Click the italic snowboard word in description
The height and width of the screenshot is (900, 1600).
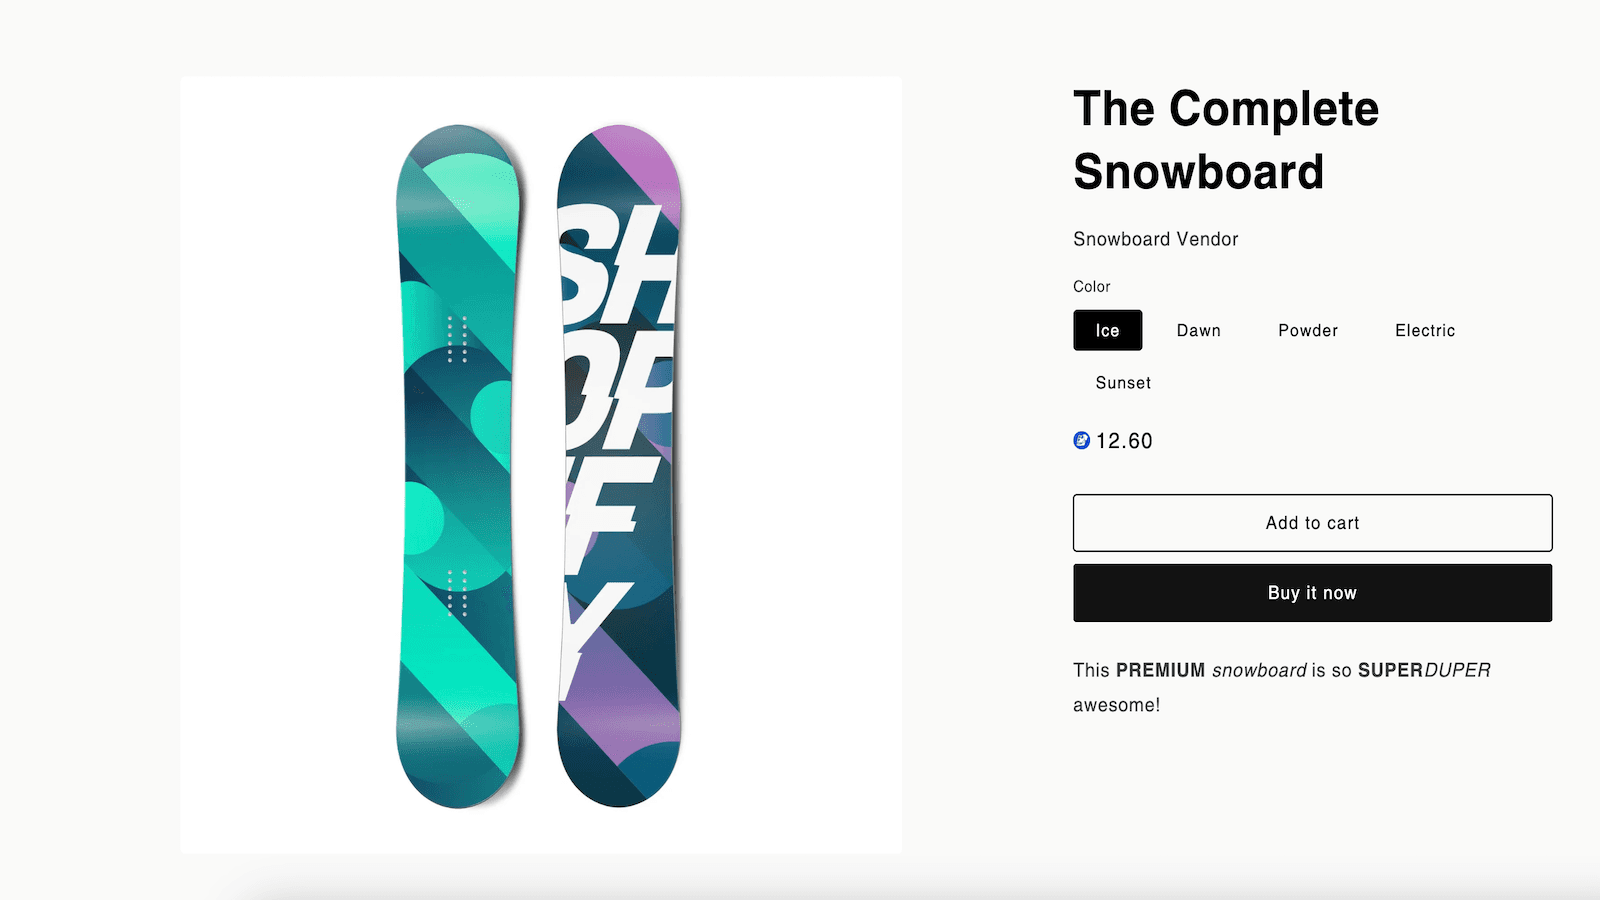pos(1259,670)
